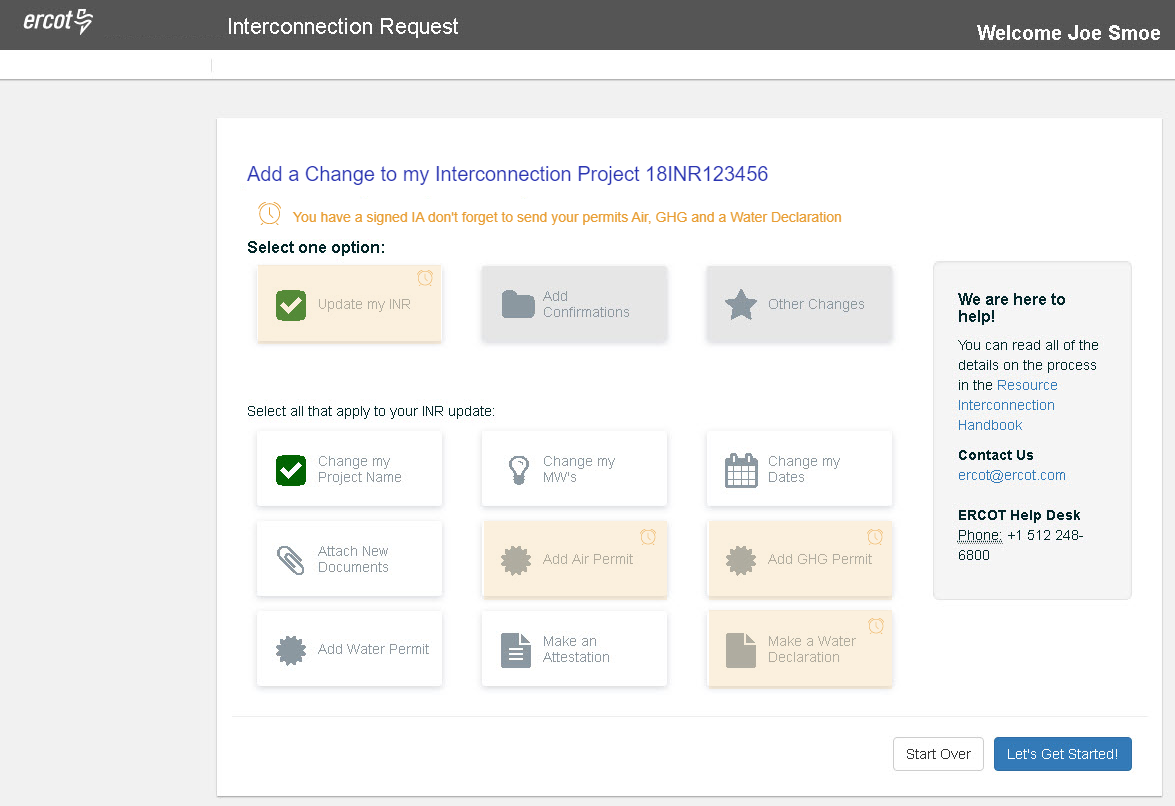The width and height of the screenshot is (1175, 806).
Task: Click the folder icon on Add Confirmations
Action: click(518, 304)
